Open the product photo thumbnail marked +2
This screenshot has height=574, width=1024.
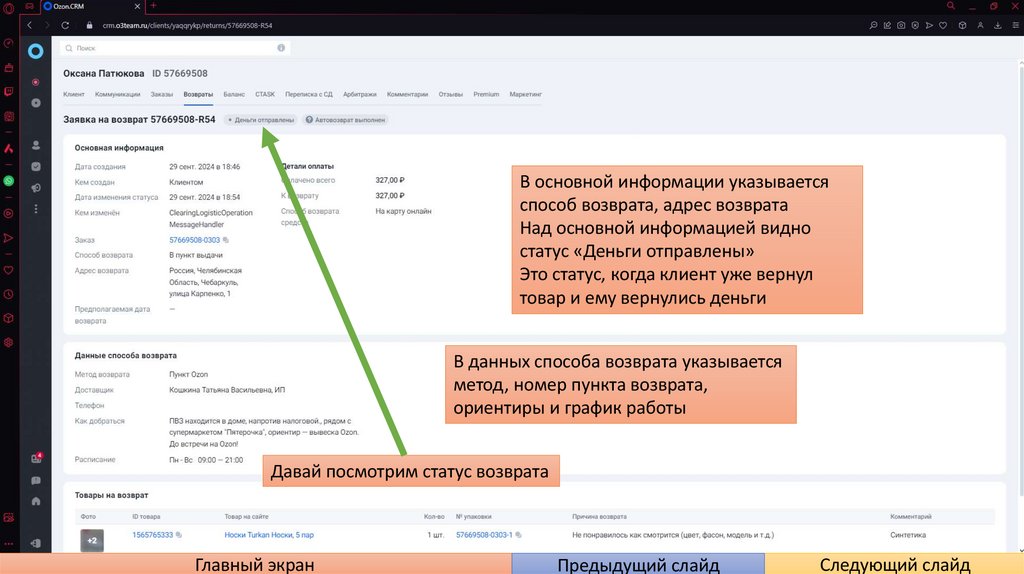(x=92, y=540)
